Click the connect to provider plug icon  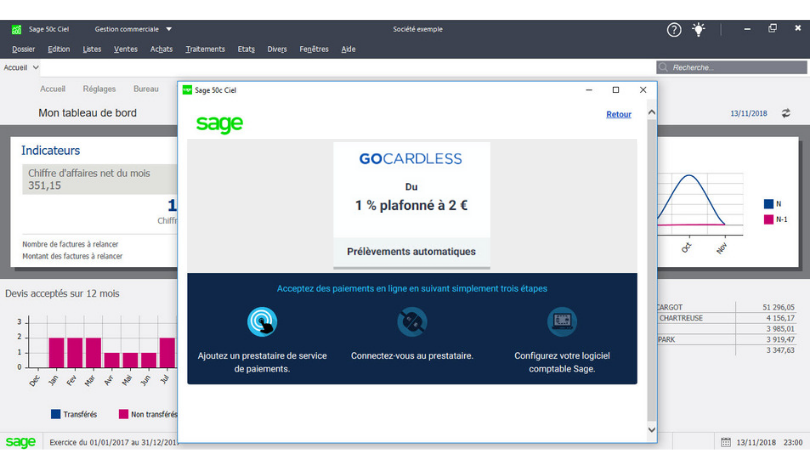(412, 321)
